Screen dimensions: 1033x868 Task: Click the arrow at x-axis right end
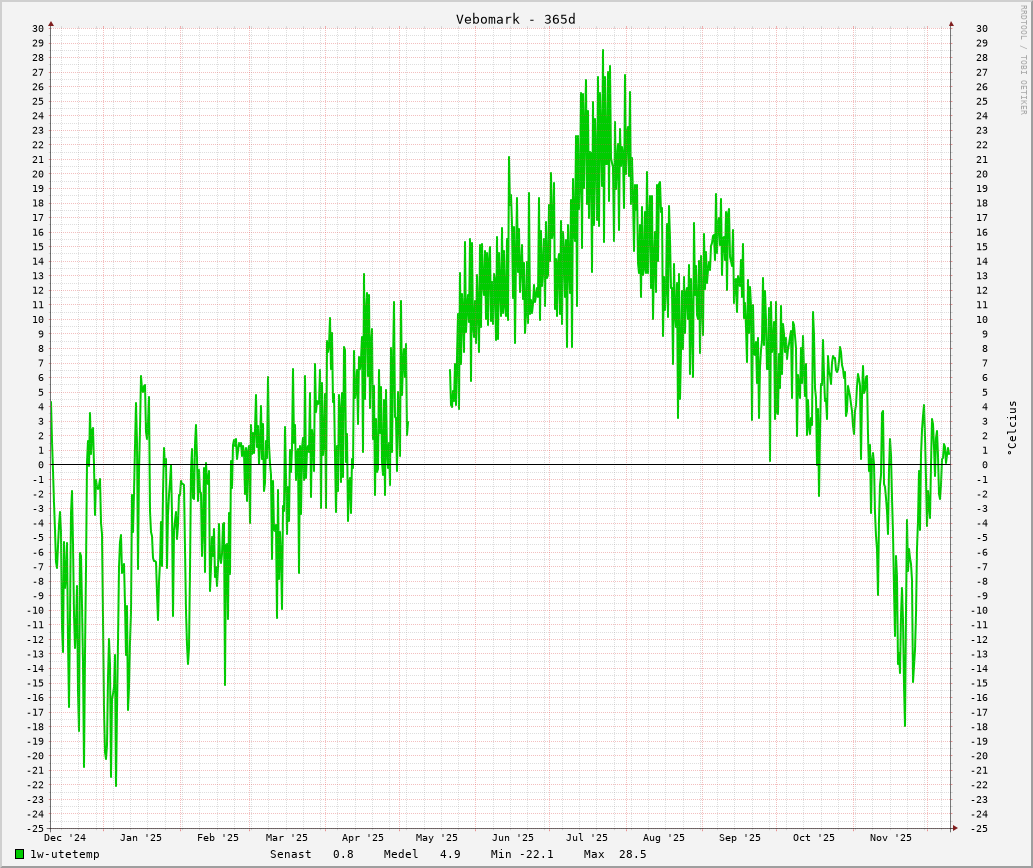coord(955,828)
